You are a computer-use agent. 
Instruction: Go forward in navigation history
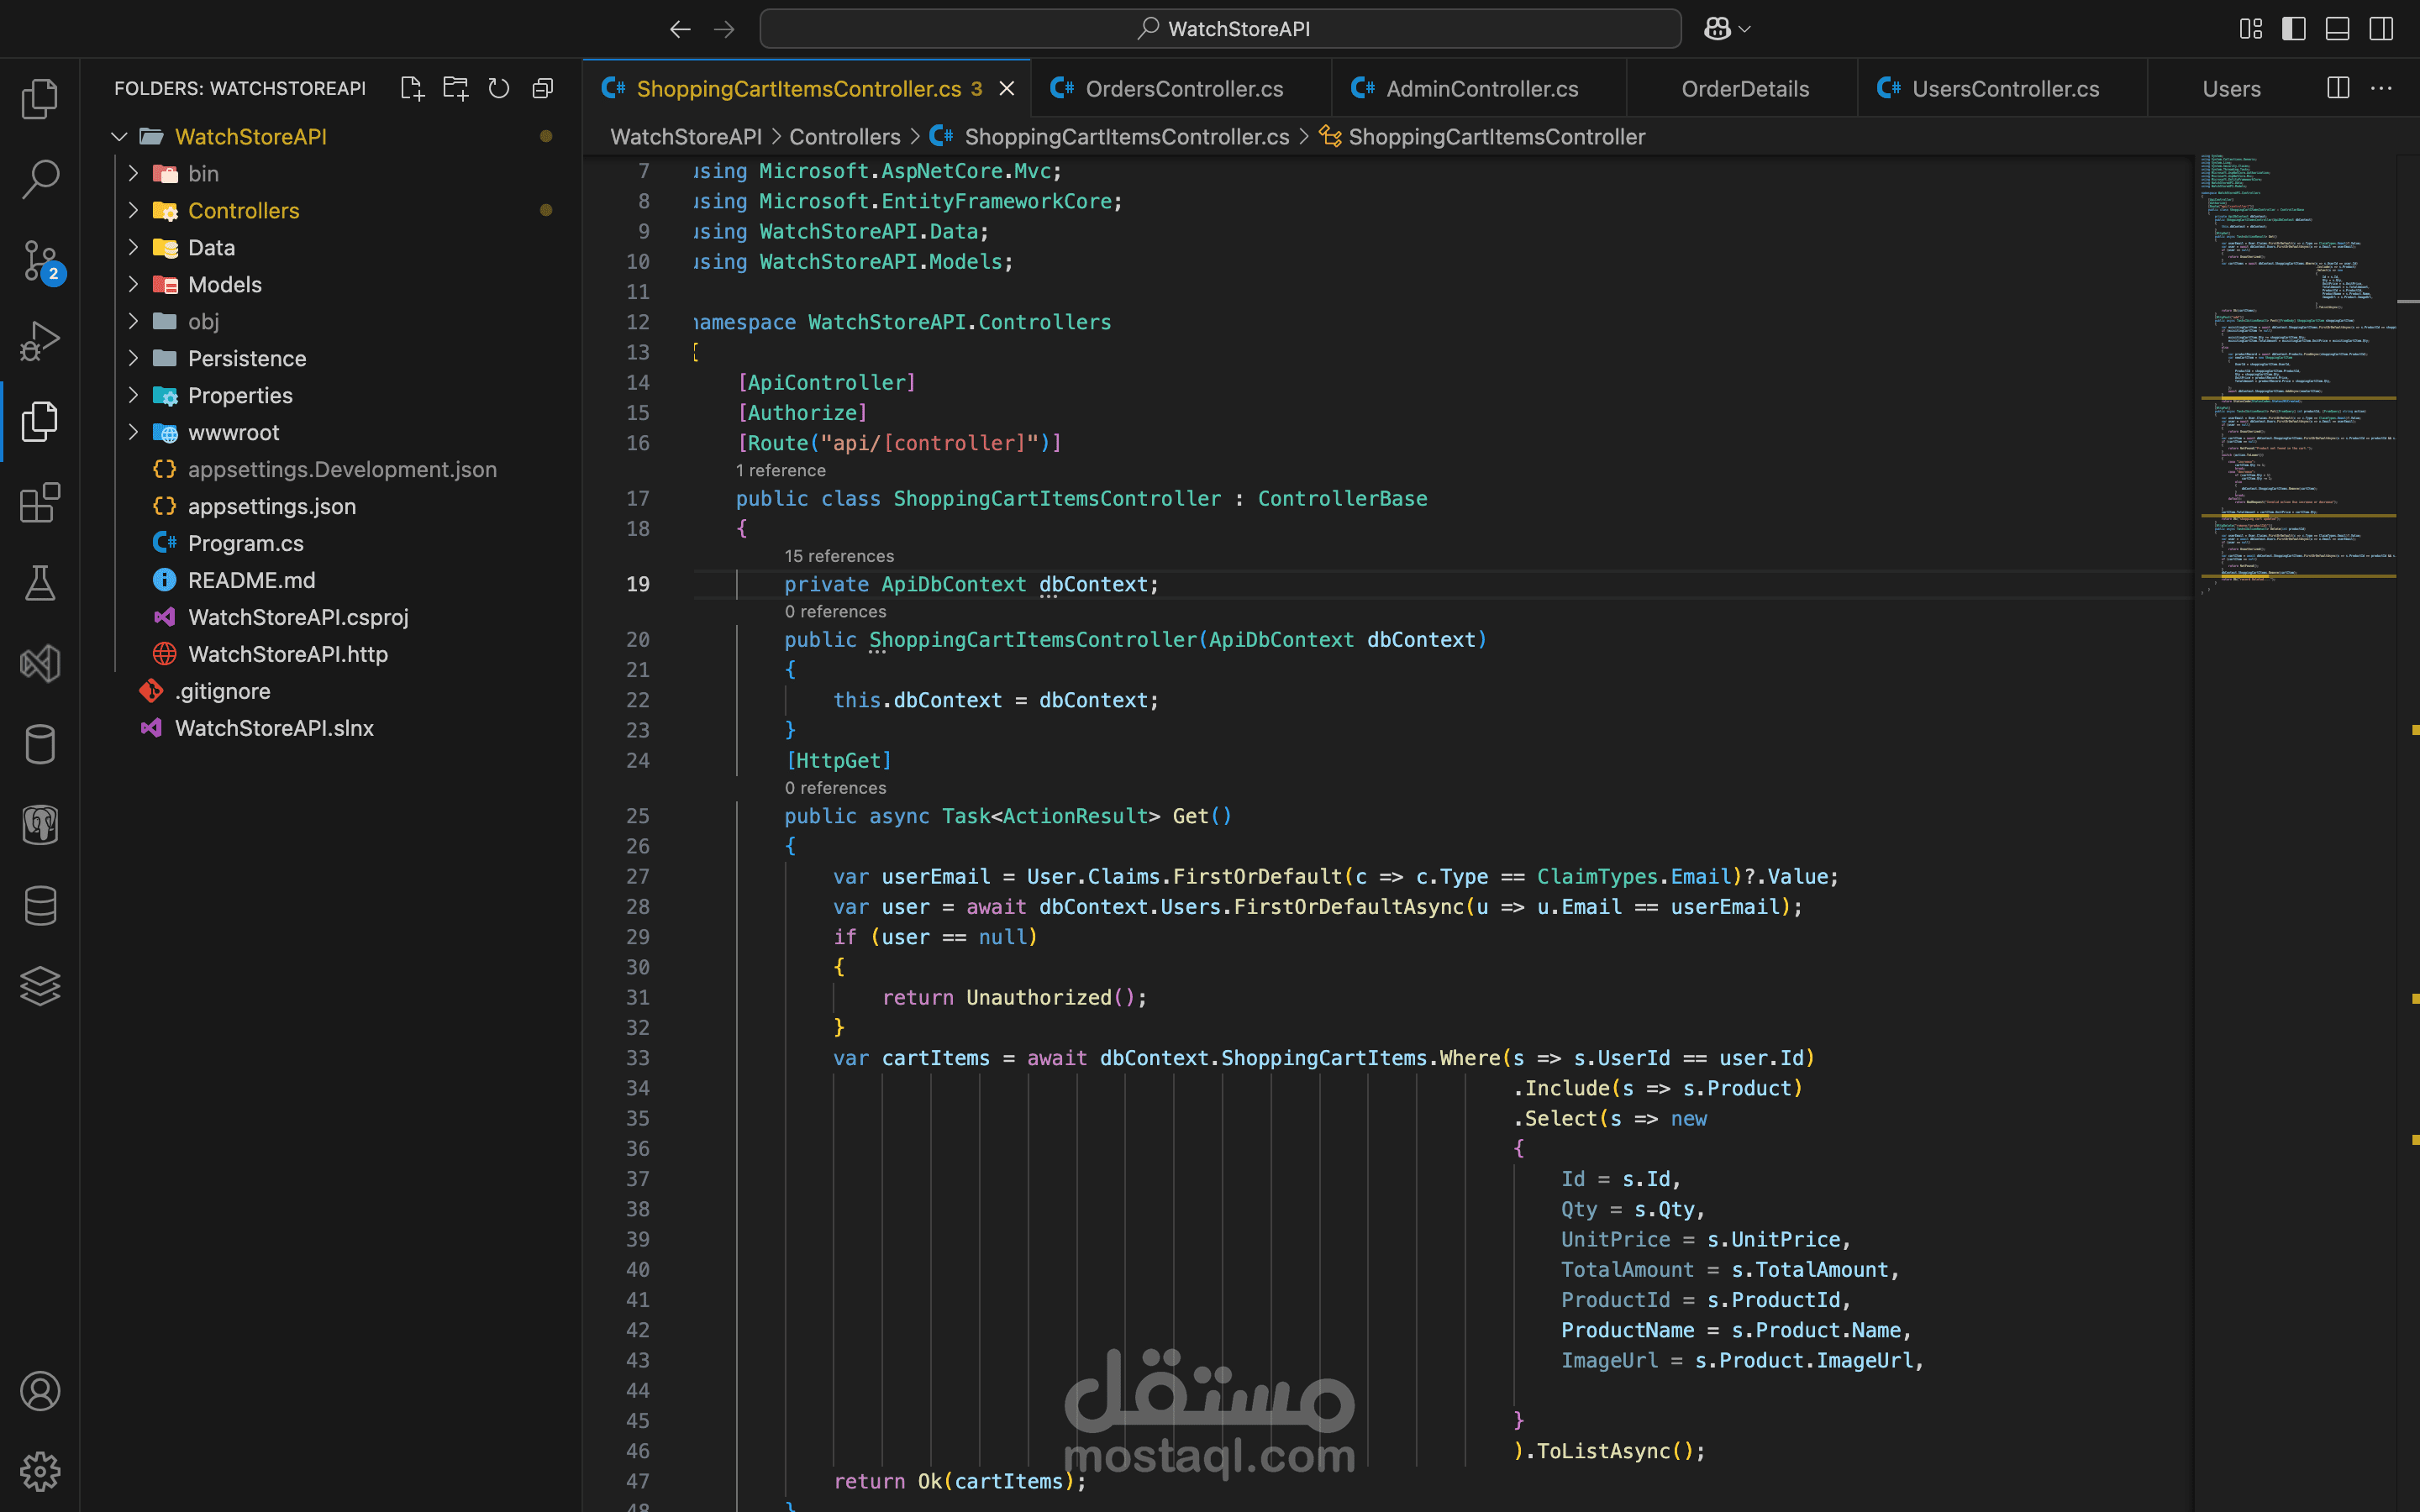pyautogui.click(x=724, y=29)
